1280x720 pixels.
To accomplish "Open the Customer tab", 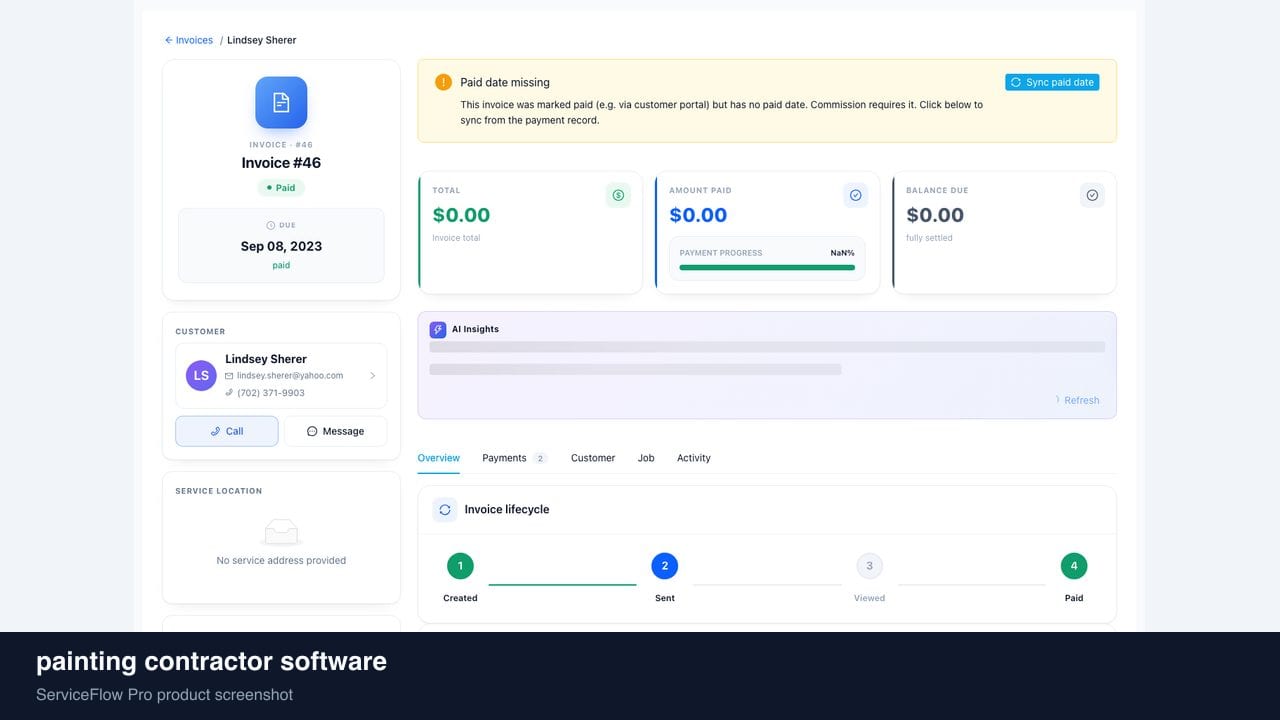I will (593, 458).
